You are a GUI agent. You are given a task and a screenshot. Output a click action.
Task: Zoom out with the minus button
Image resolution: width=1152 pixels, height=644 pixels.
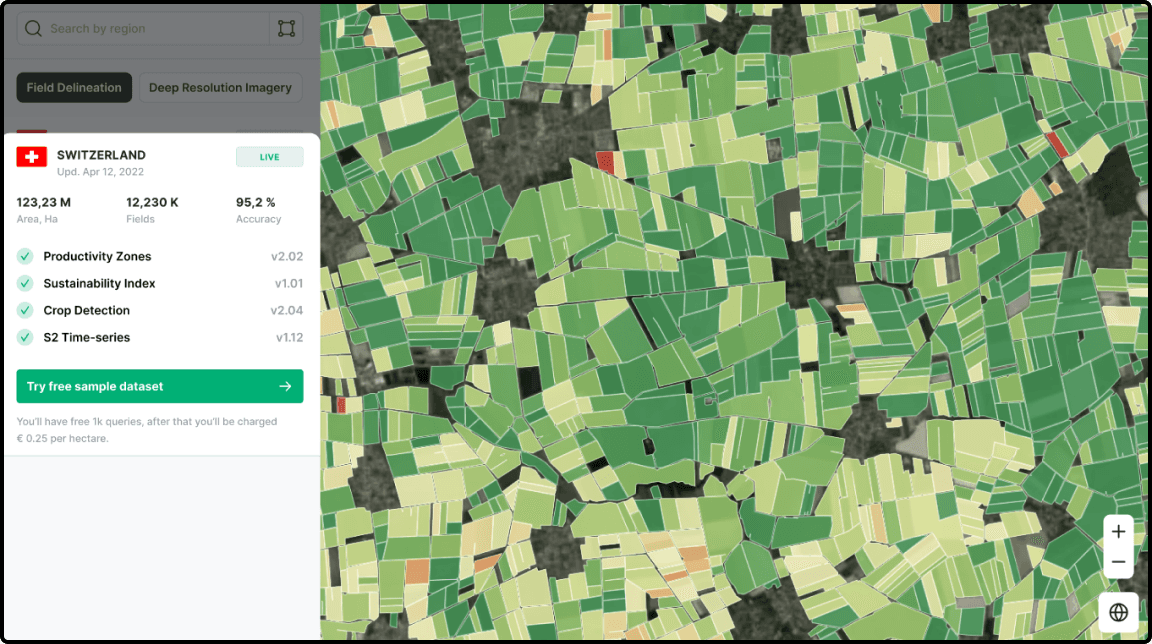click(1118, 562)
